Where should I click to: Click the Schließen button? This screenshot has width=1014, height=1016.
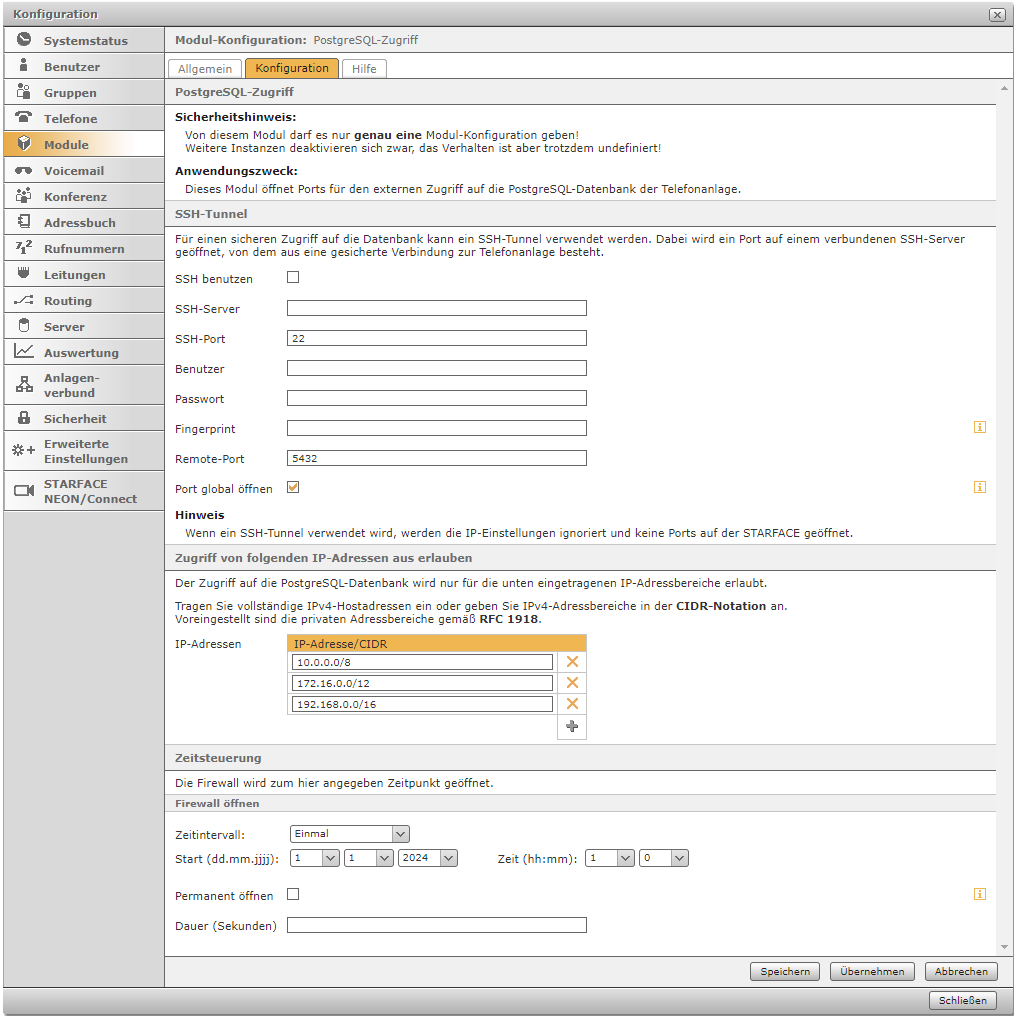point(962,1000)
